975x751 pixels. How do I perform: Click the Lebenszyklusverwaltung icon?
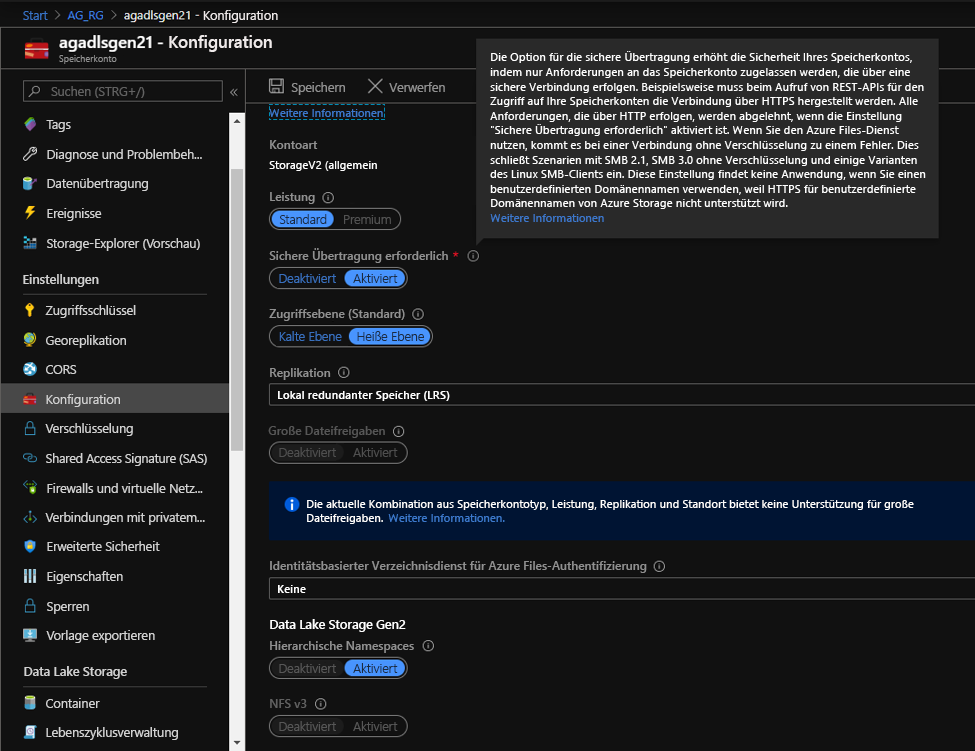[x=30, y=732]
